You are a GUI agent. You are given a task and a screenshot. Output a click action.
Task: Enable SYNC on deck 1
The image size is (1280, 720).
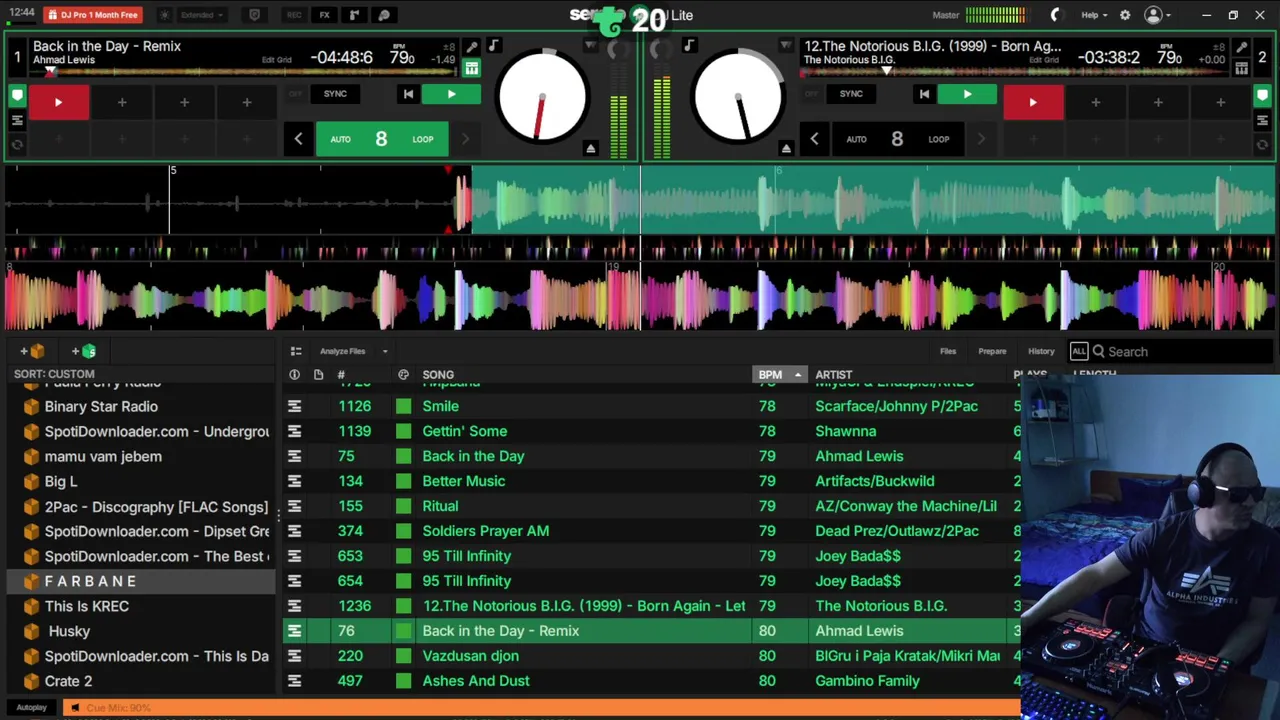335,94
